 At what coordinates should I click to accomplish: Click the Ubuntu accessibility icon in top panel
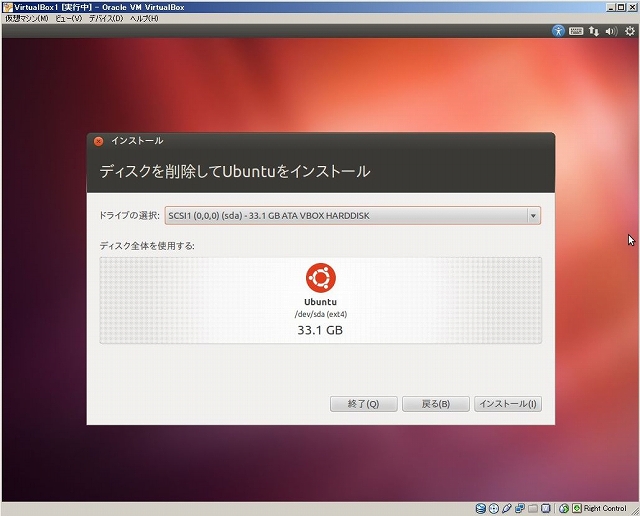[558, 31]
